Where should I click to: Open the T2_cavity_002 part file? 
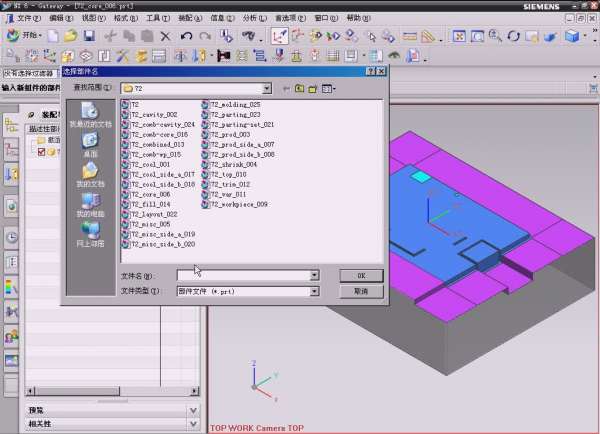153,115
